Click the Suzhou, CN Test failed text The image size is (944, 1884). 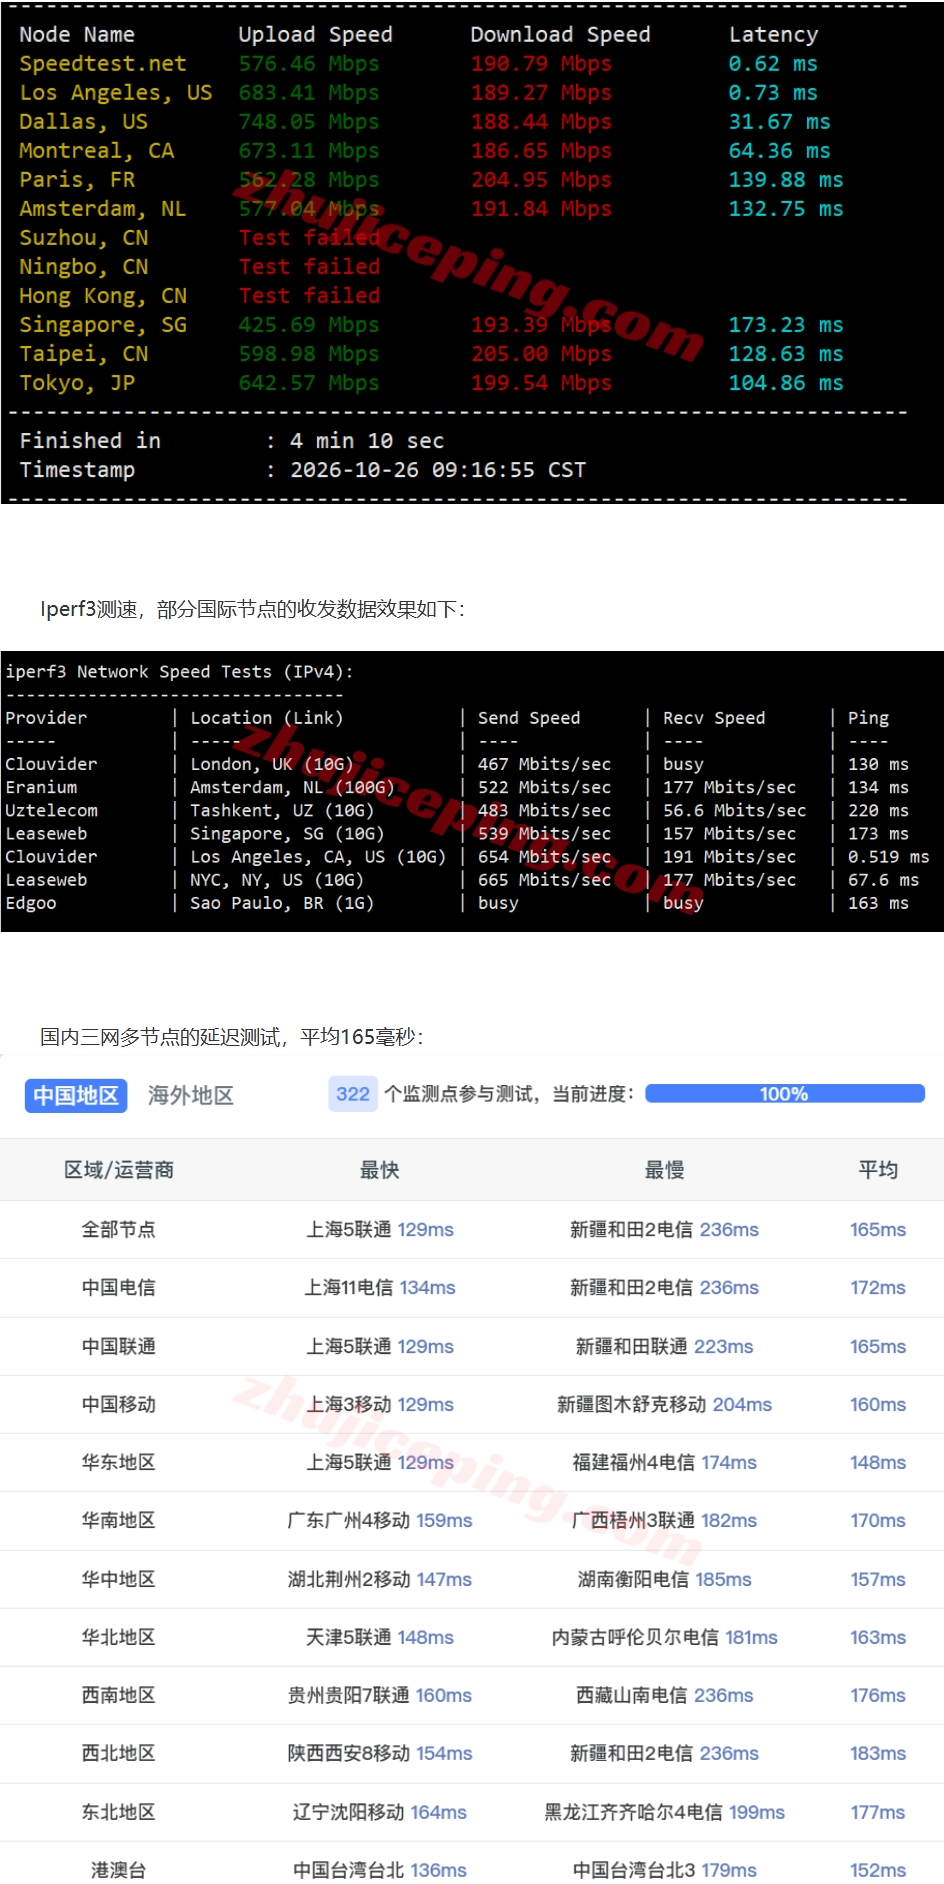coord(309,238)
